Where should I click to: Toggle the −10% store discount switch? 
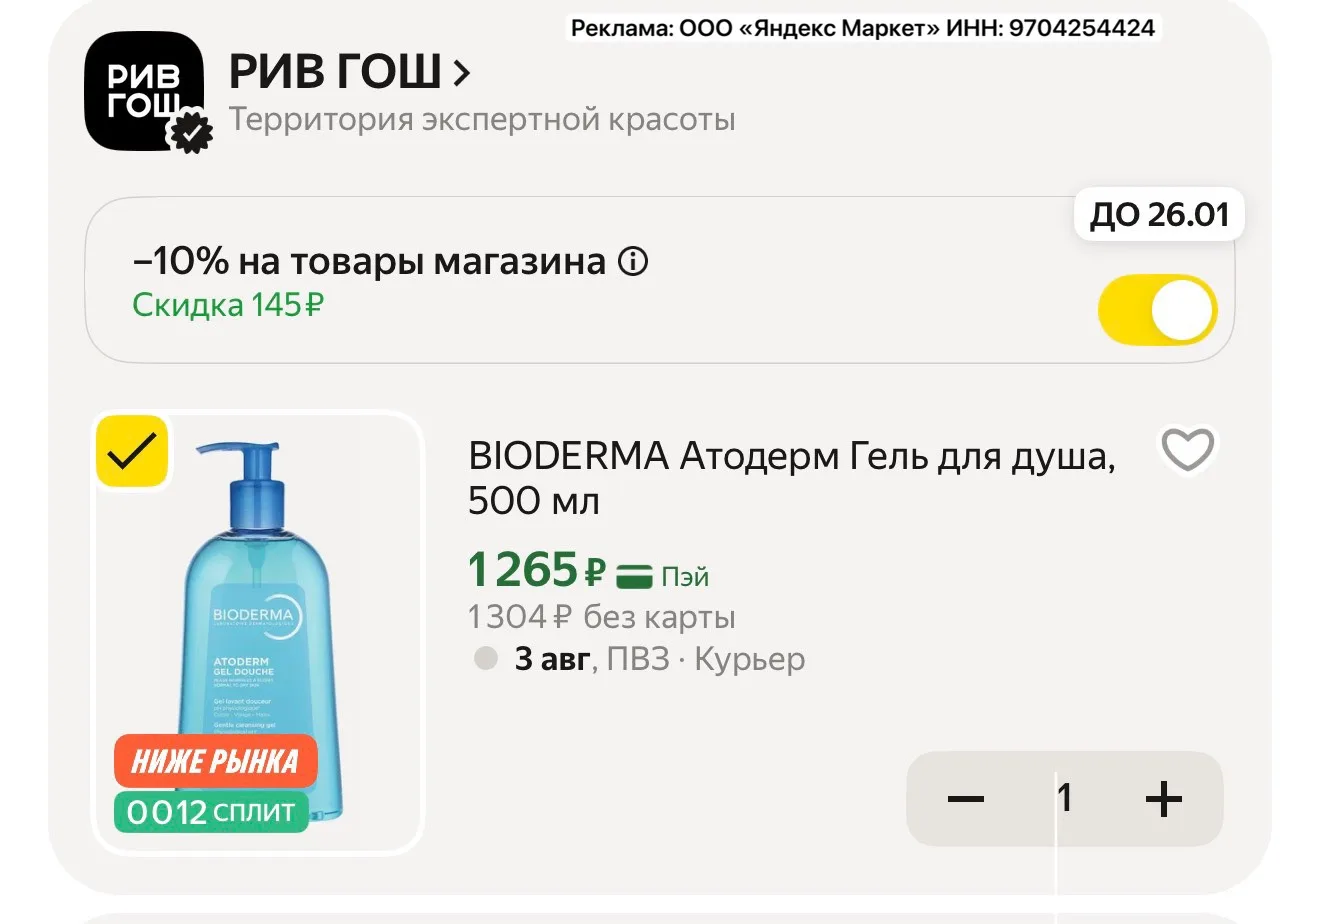[x=1157, y=310]
